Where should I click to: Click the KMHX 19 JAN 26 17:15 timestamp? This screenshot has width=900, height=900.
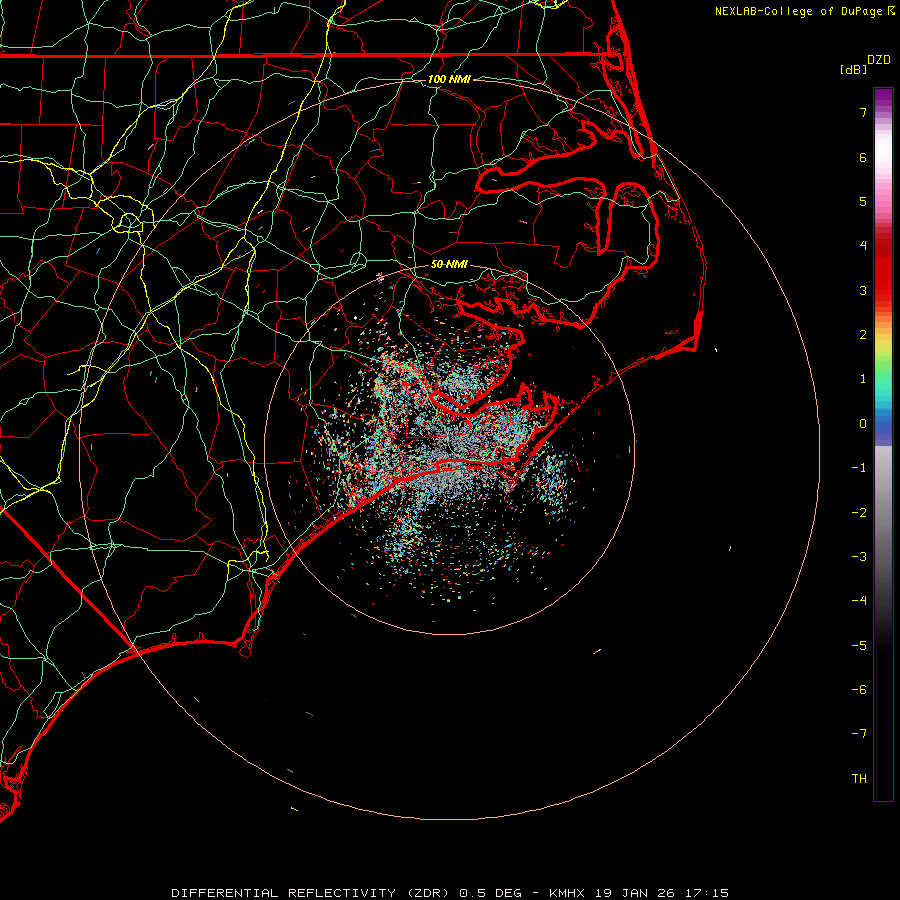[638, 893]
